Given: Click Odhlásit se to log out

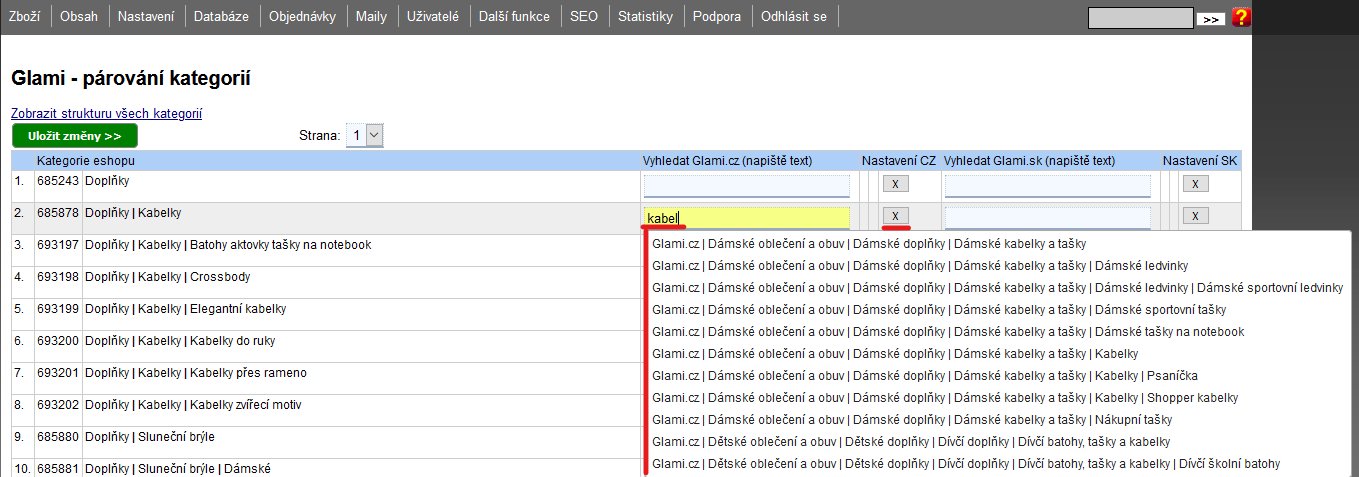Looking at the screenshot, I should [794, 17].
